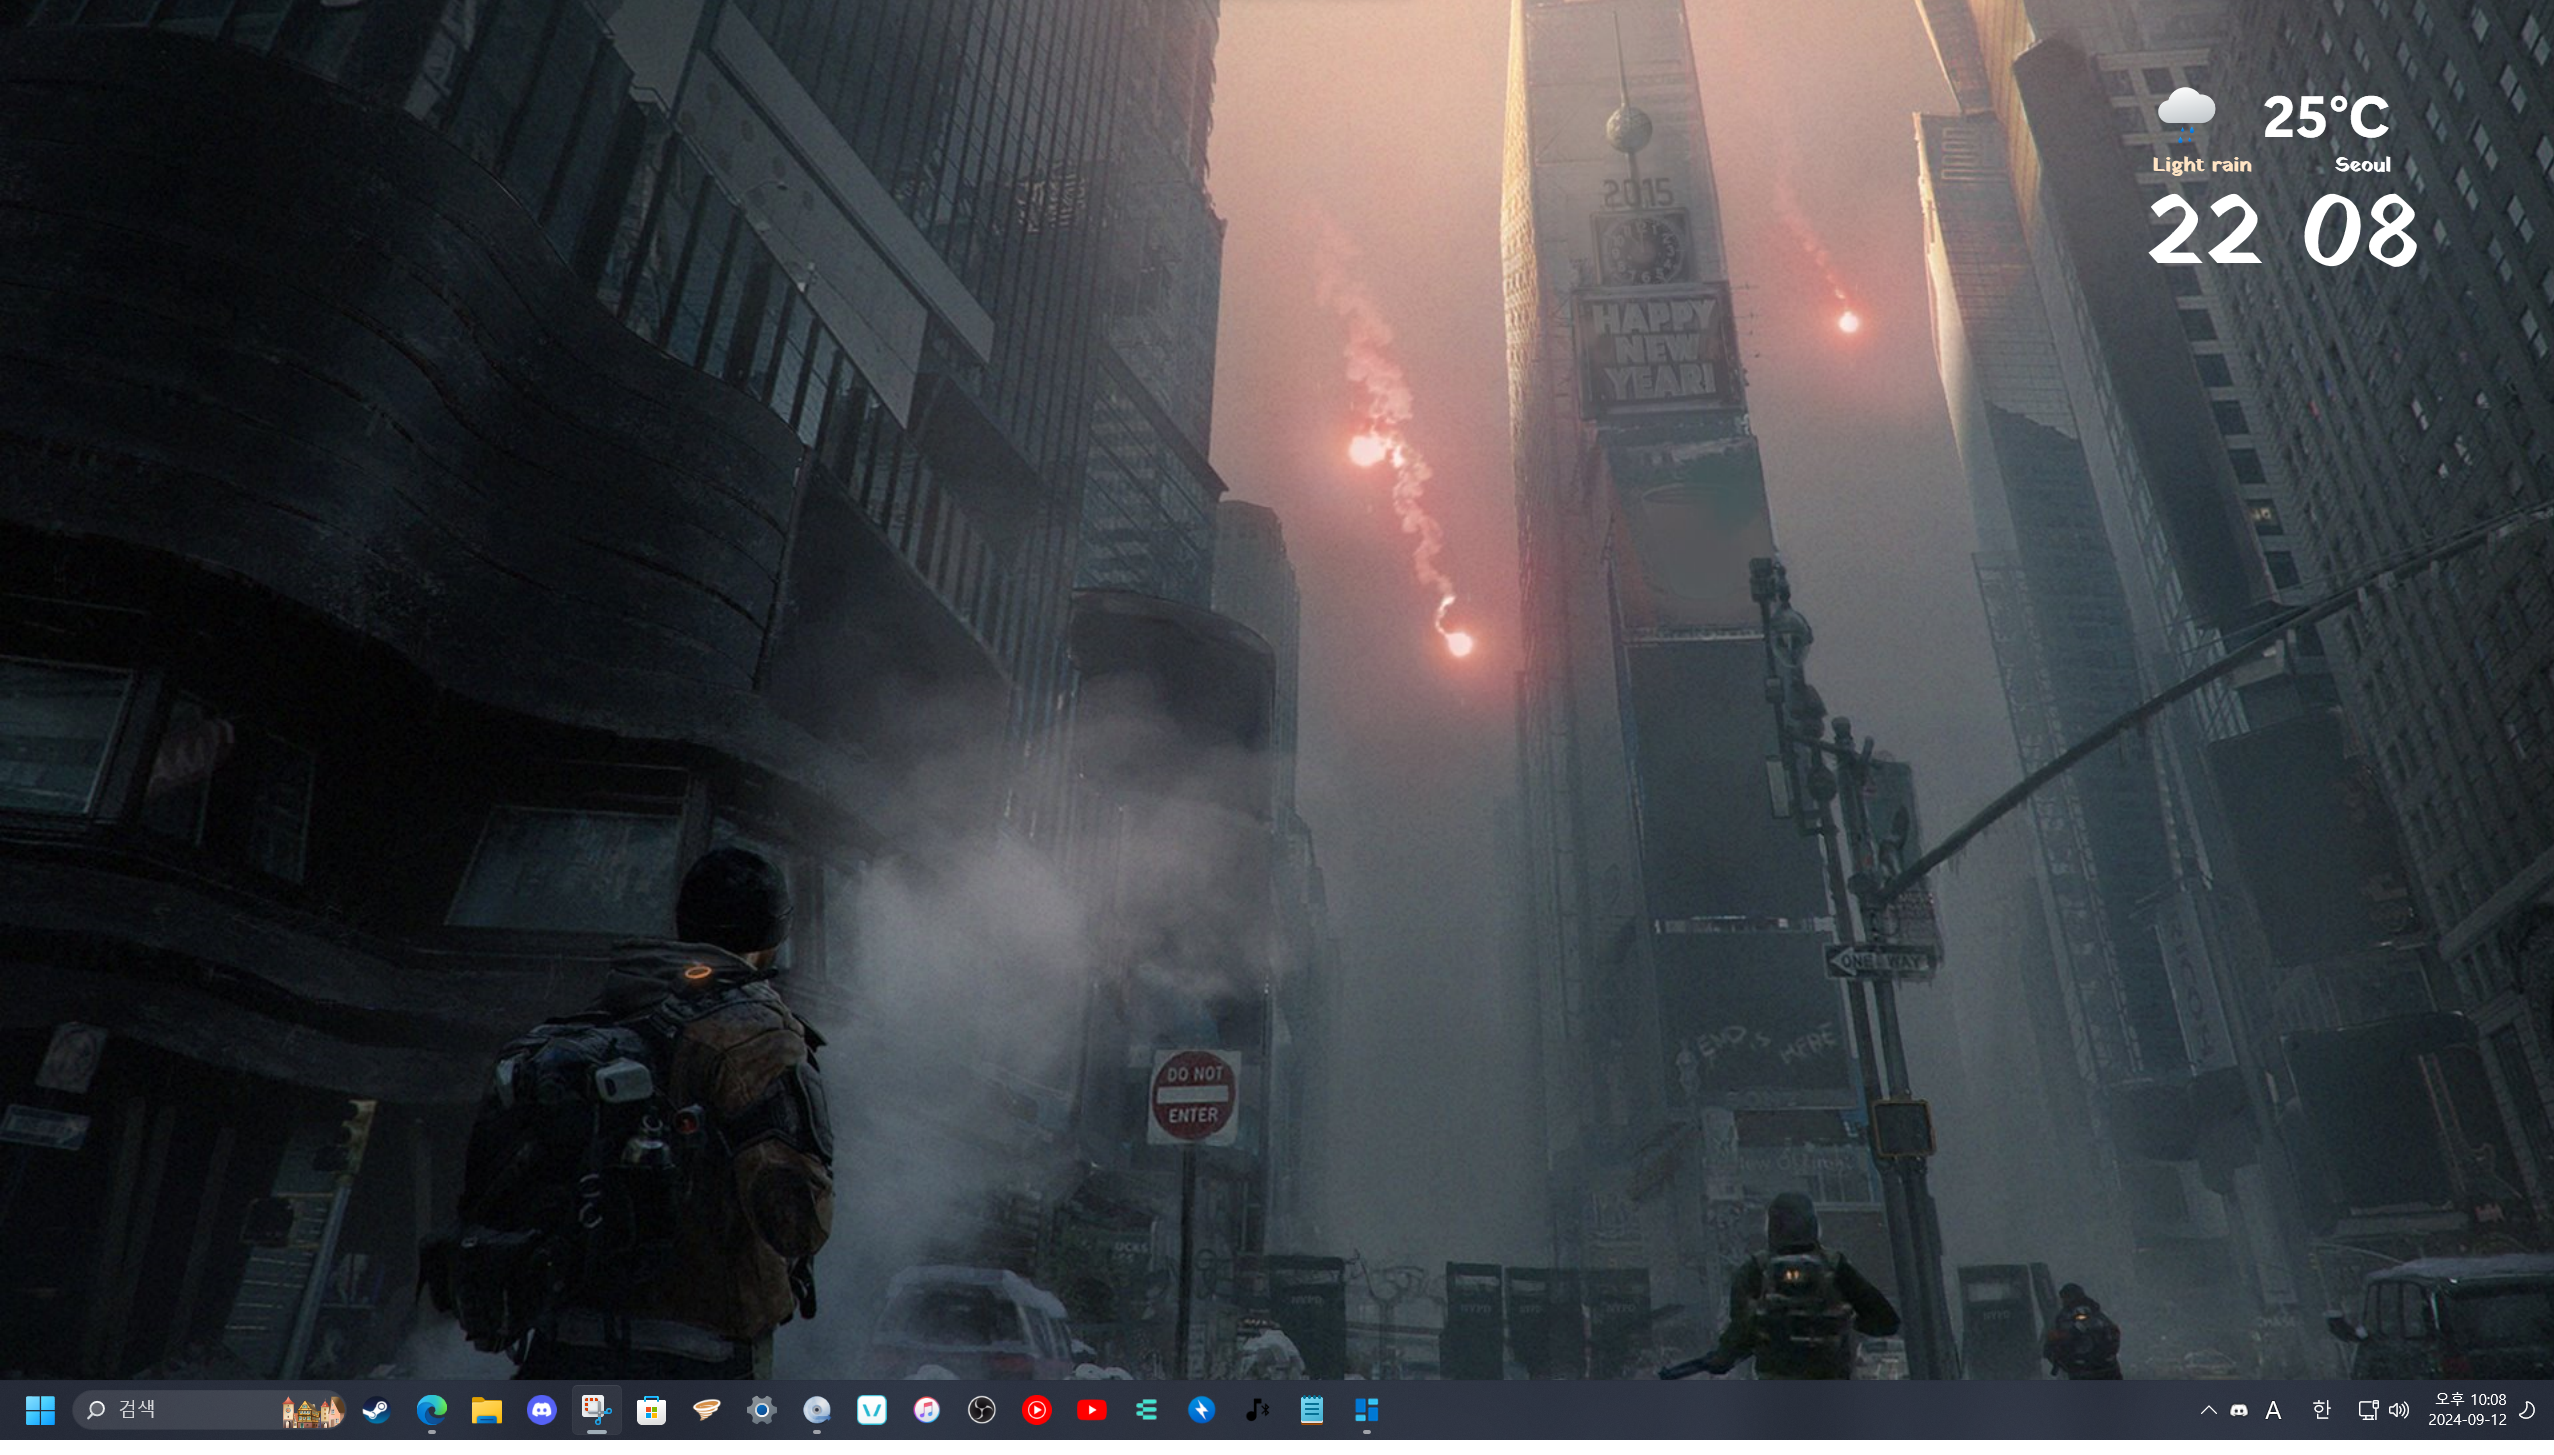Open the Bluetooth music note app

[x=1257, y=1410]
